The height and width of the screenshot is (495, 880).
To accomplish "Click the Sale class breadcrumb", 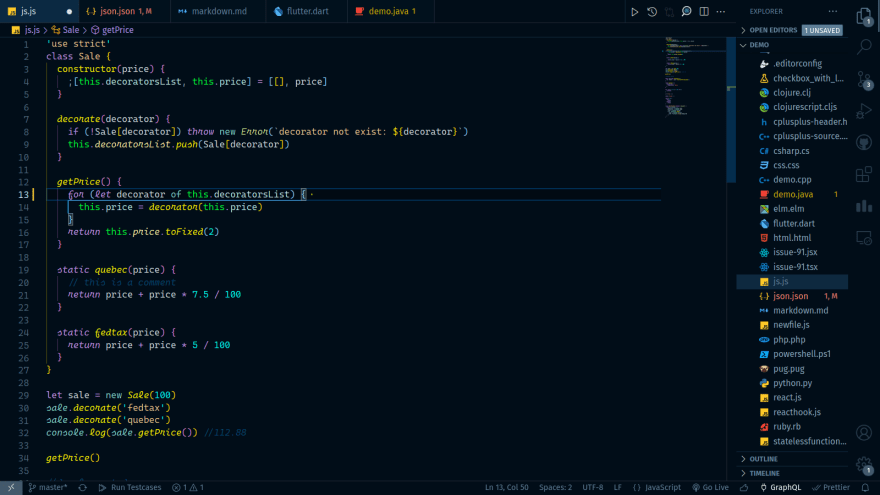I will (65, 30).
